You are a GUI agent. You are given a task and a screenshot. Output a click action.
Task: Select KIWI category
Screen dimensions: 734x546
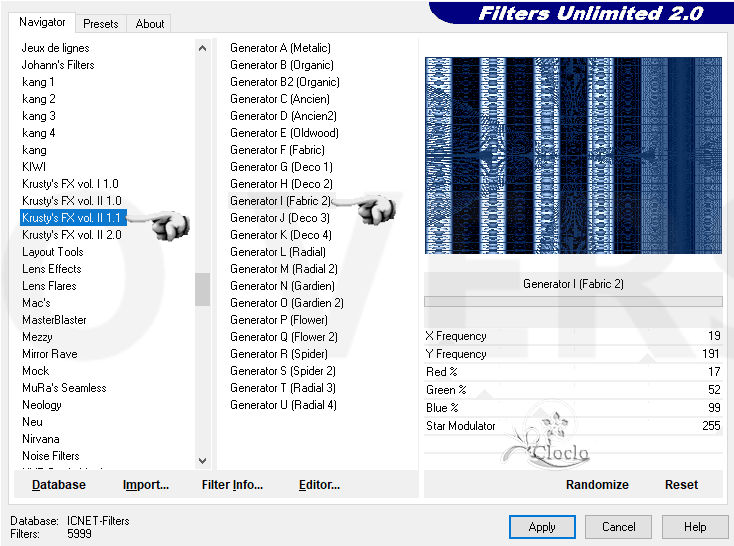click(x=34, y=167)
